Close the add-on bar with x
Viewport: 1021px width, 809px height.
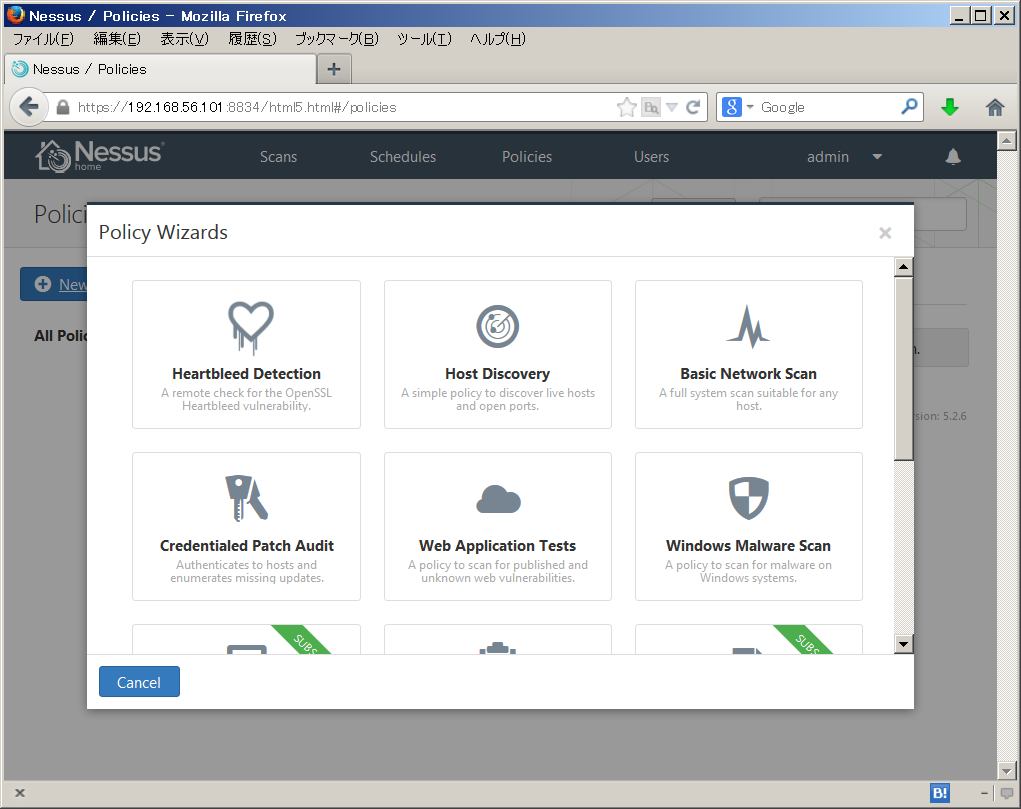click(x=20, y=793)
